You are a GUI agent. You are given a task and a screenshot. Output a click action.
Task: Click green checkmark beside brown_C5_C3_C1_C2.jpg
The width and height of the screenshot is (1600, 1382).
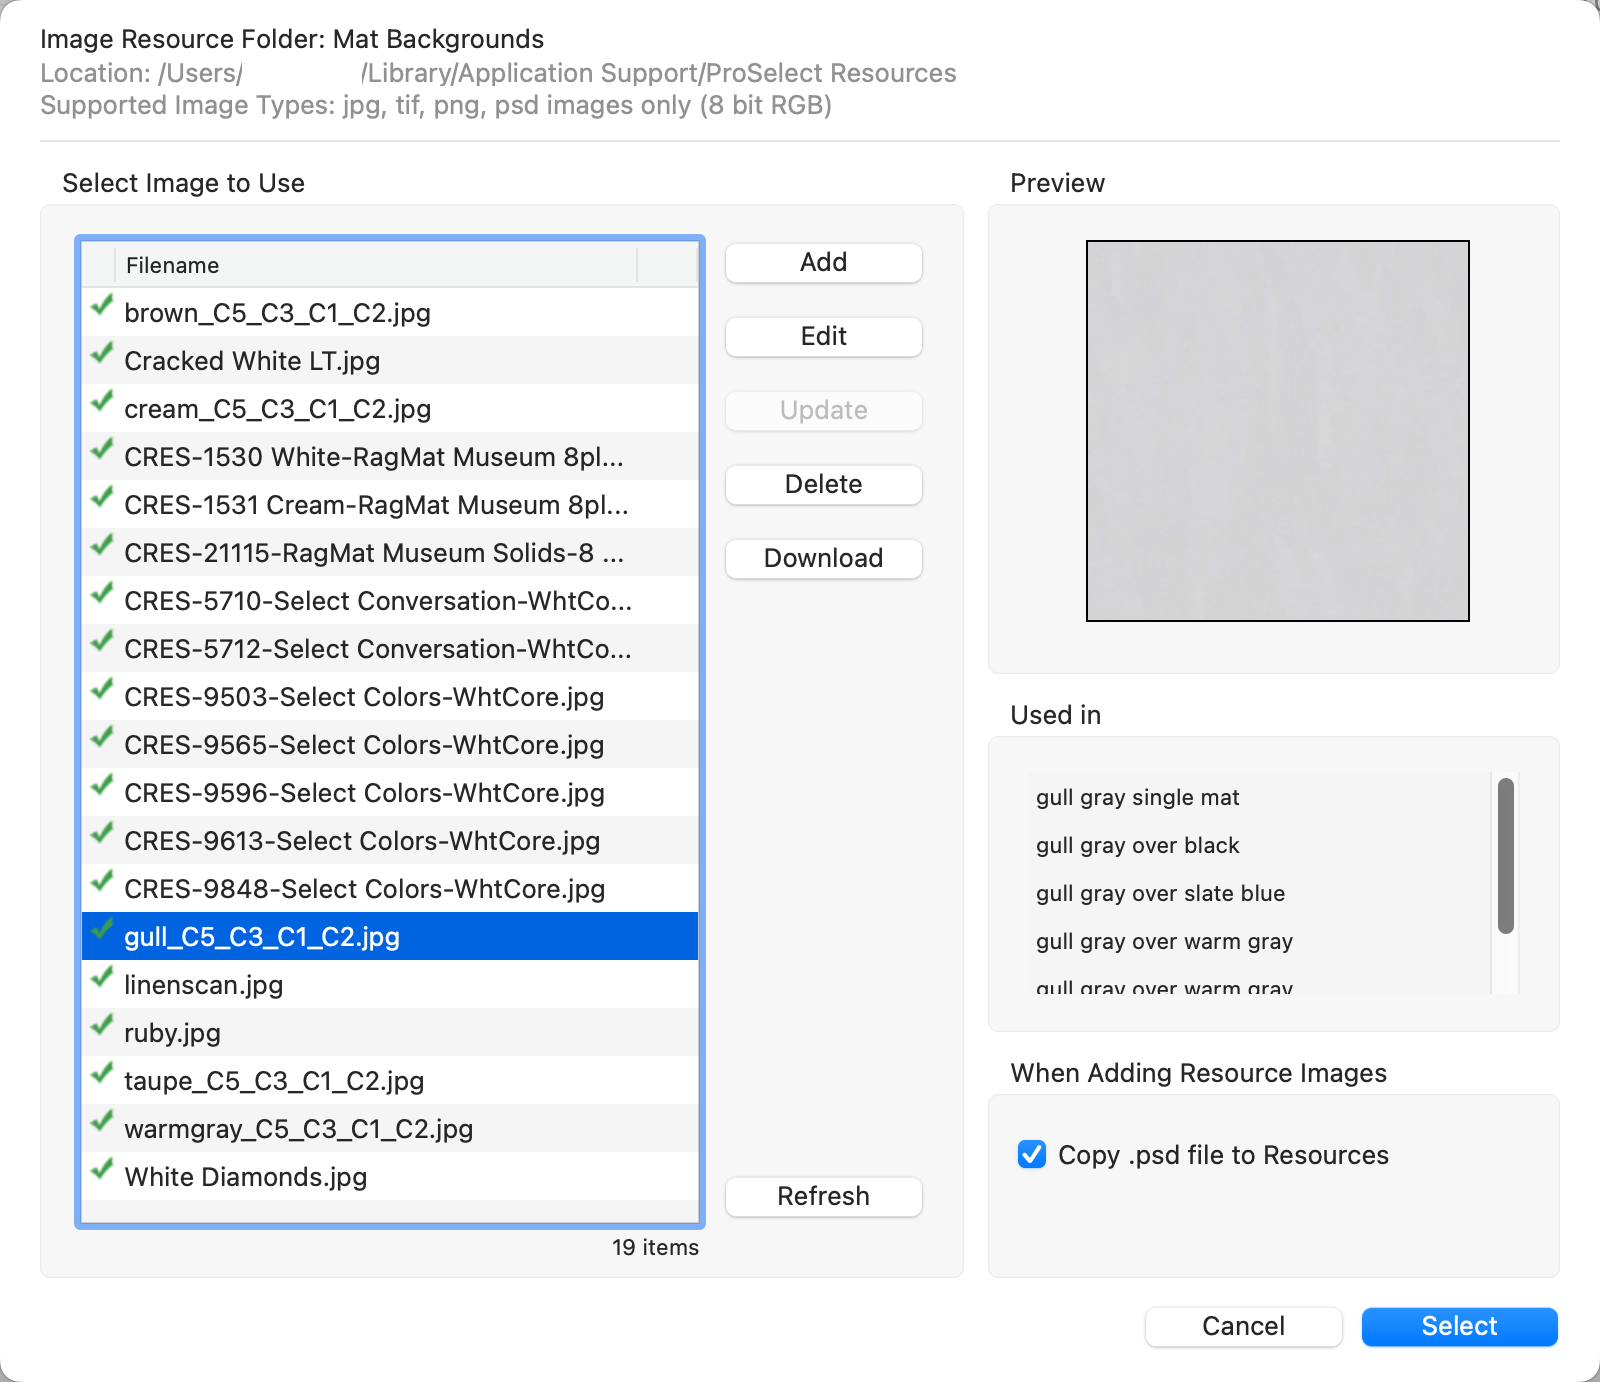click(x=101, y=306)
